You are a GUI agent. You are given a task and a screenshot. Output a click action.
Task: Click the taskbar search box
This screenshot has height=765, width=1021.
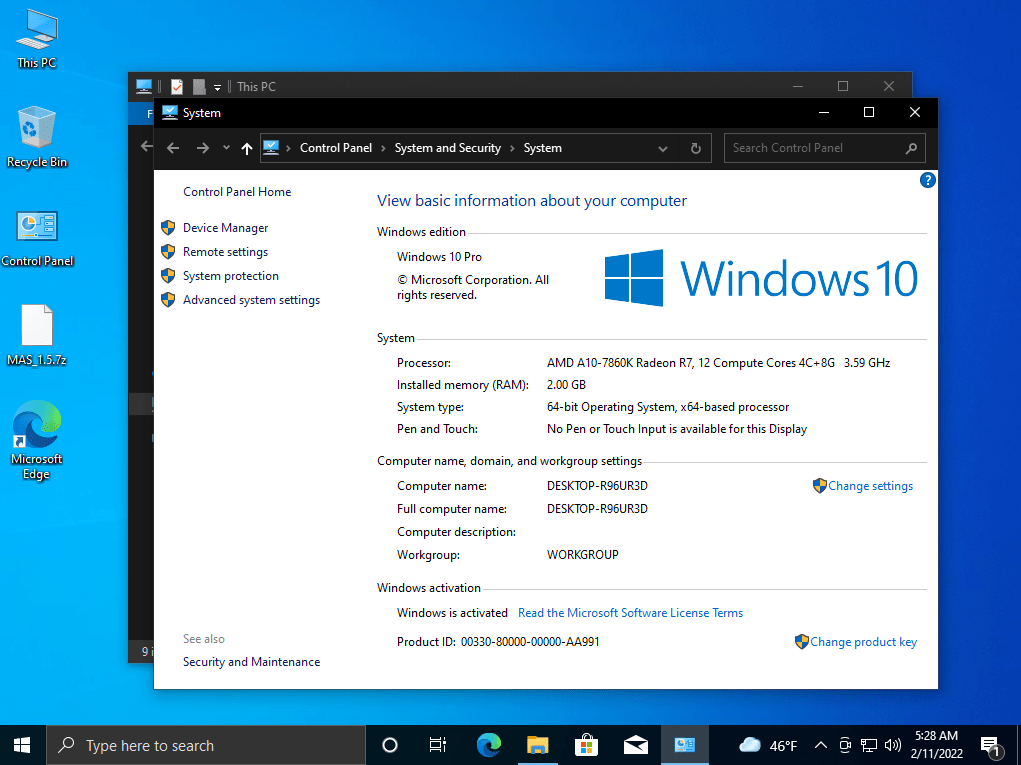coord(206,745)
